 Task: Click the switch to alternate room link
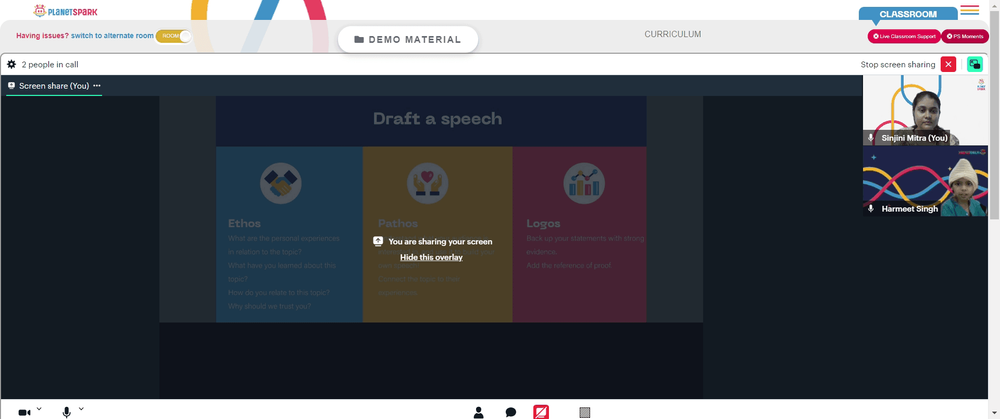[x=112, y=36]
